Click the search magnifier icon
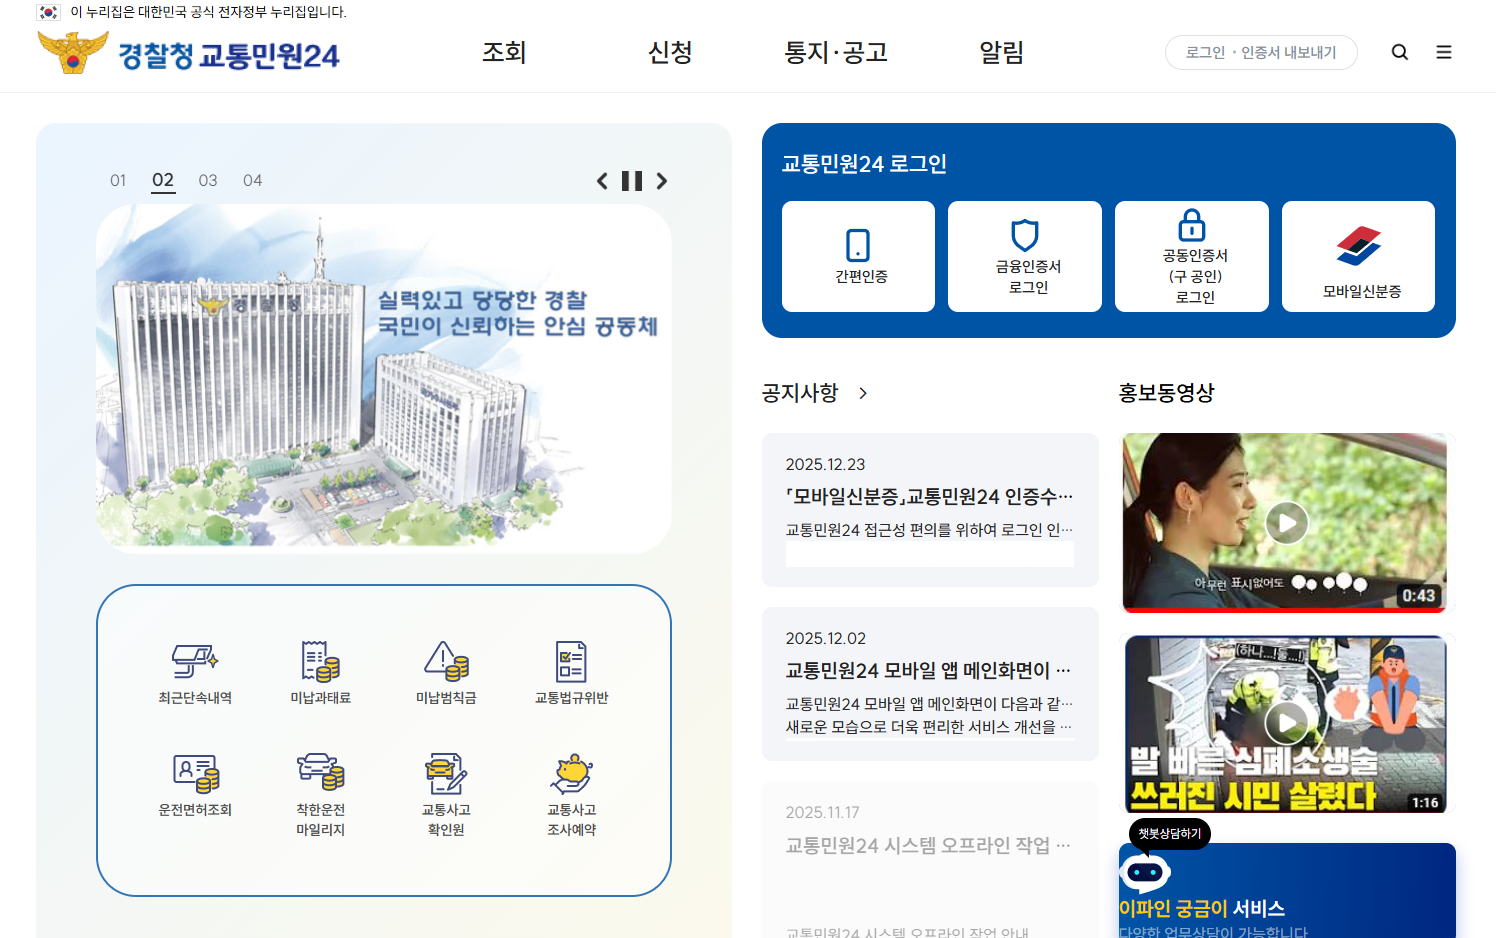1496x938 pixels. click(1400, 52)
